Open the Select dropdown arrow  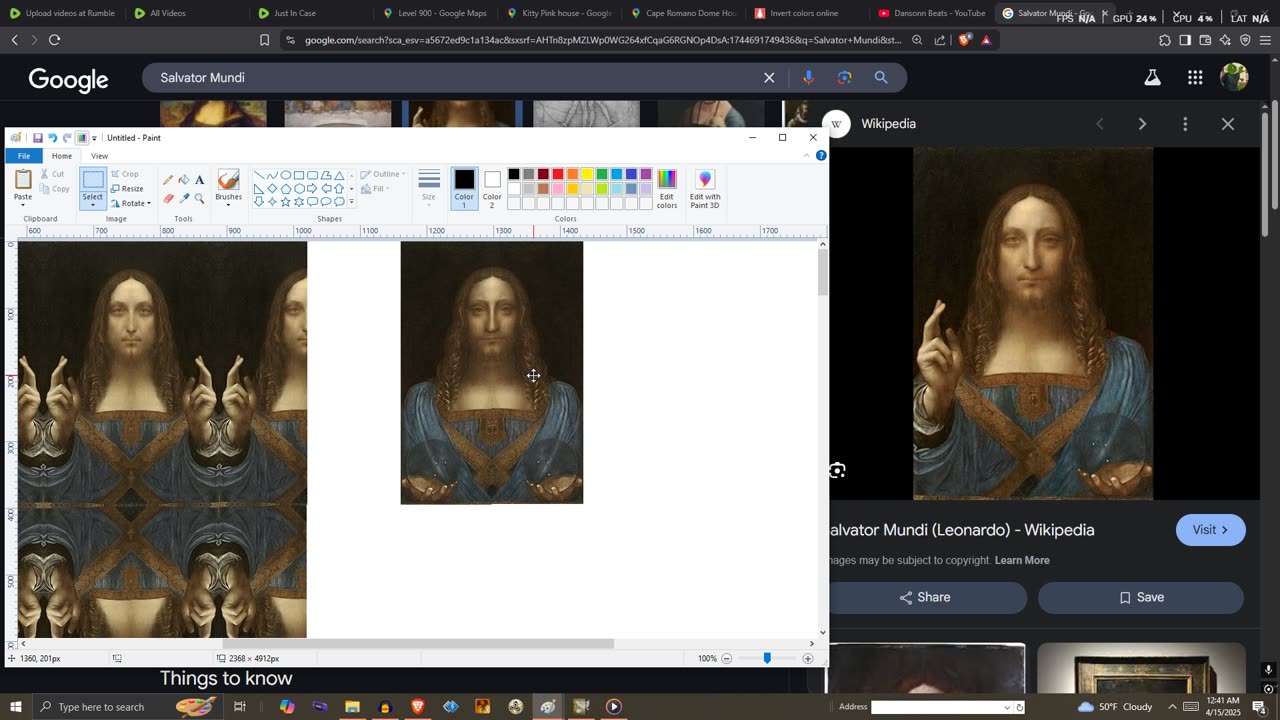[x=92, y=205]
